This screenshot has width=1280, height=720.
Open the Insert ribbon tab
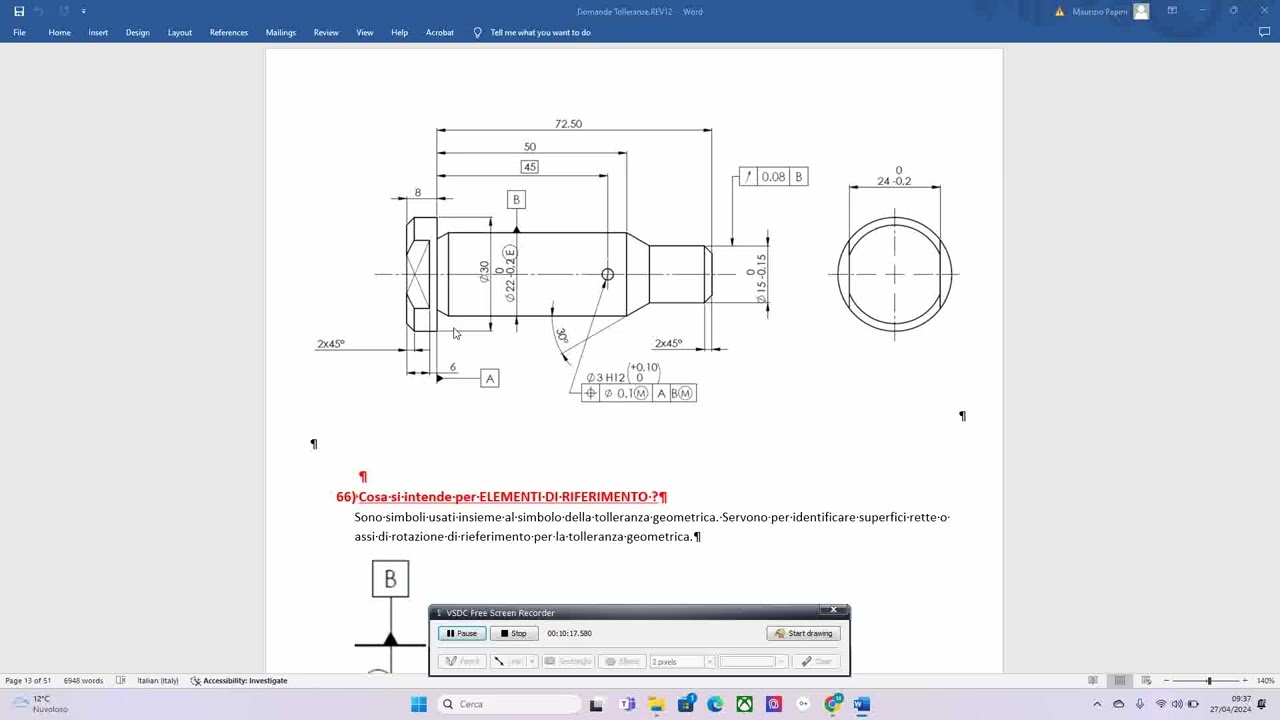[x=98, y=32]
